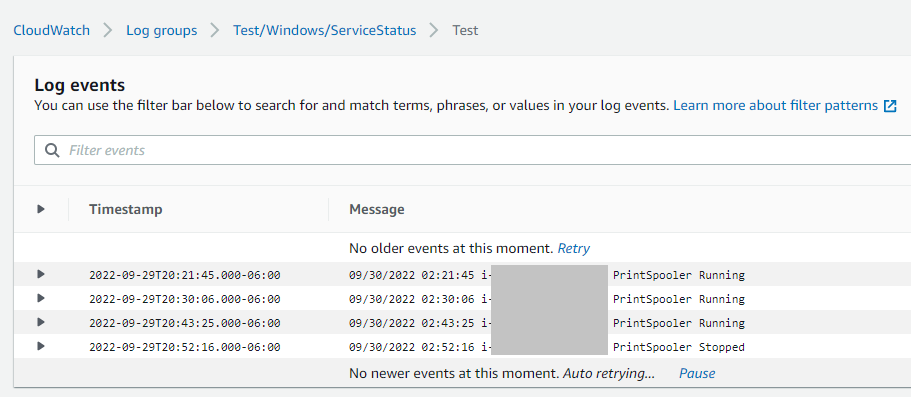
Task: Click the Test breadcrumb item
Action: tap(465, 30)
